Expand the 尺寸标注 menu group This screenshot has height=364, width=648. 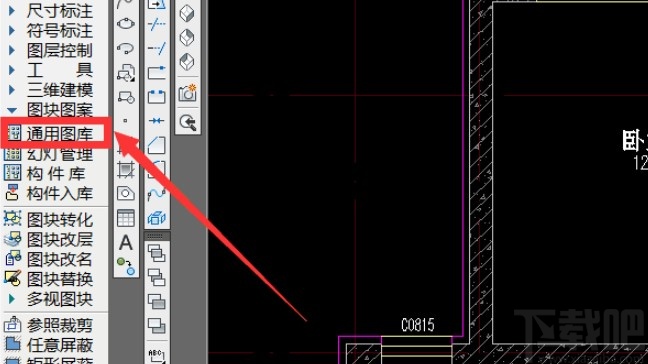tap(12, 11)
